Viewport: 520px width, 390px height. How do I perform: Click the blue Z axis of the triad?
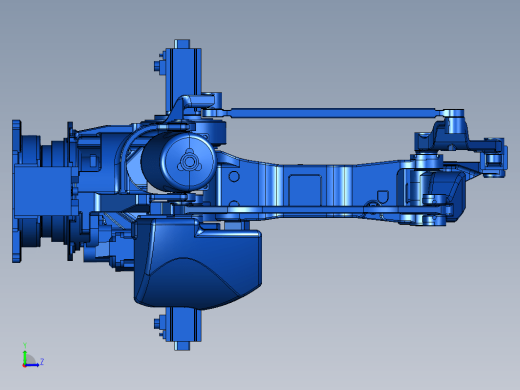(x=33, y=365)
